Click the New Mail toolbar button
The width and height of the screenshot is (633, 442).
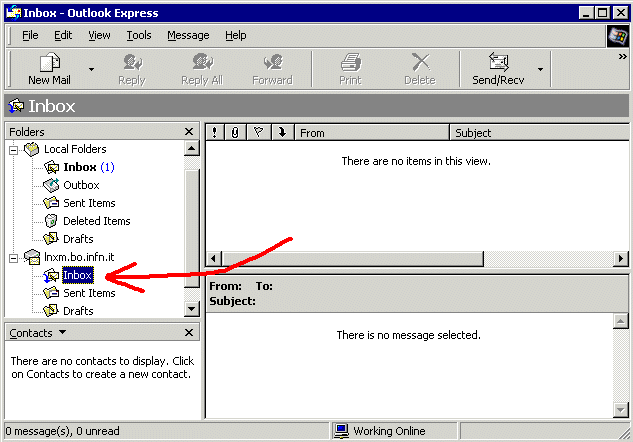click(49, 69)
